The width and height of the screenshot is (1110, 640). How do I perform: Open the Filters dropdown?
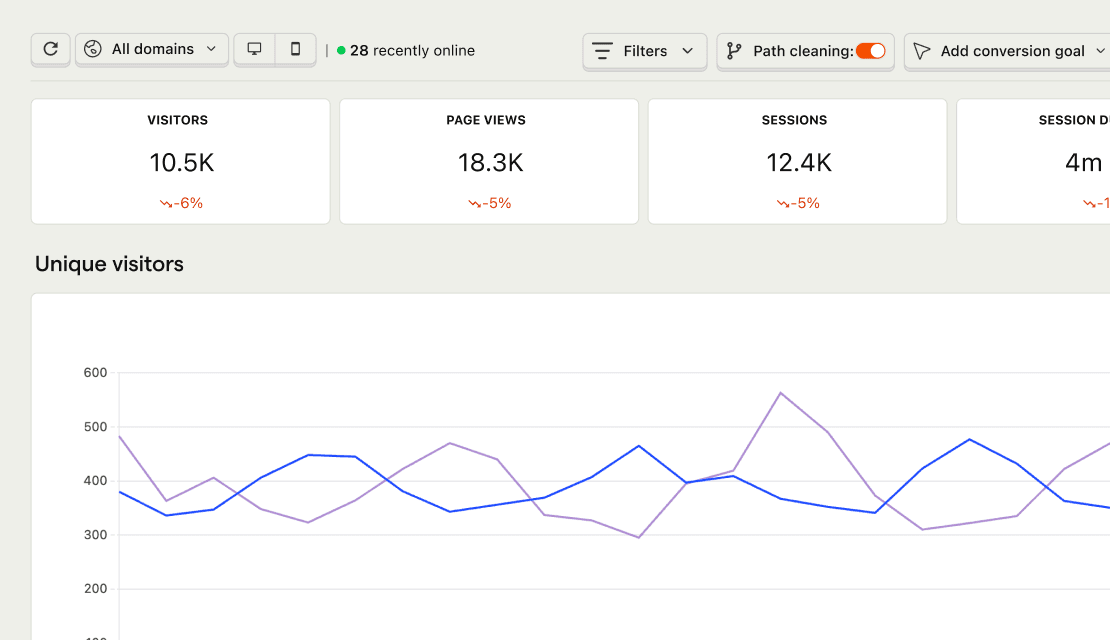[644, 51]
